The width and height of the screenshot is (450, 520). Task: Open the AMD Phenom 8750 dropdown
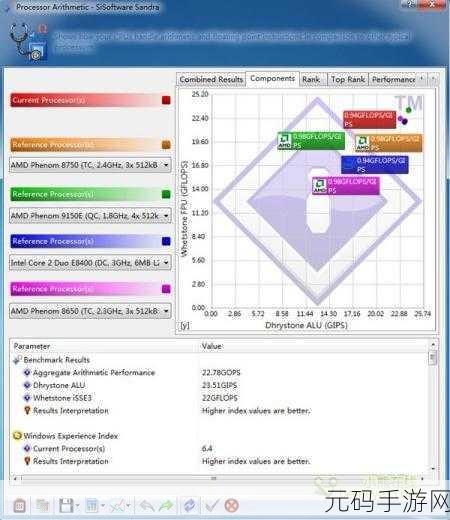[90, 165]
